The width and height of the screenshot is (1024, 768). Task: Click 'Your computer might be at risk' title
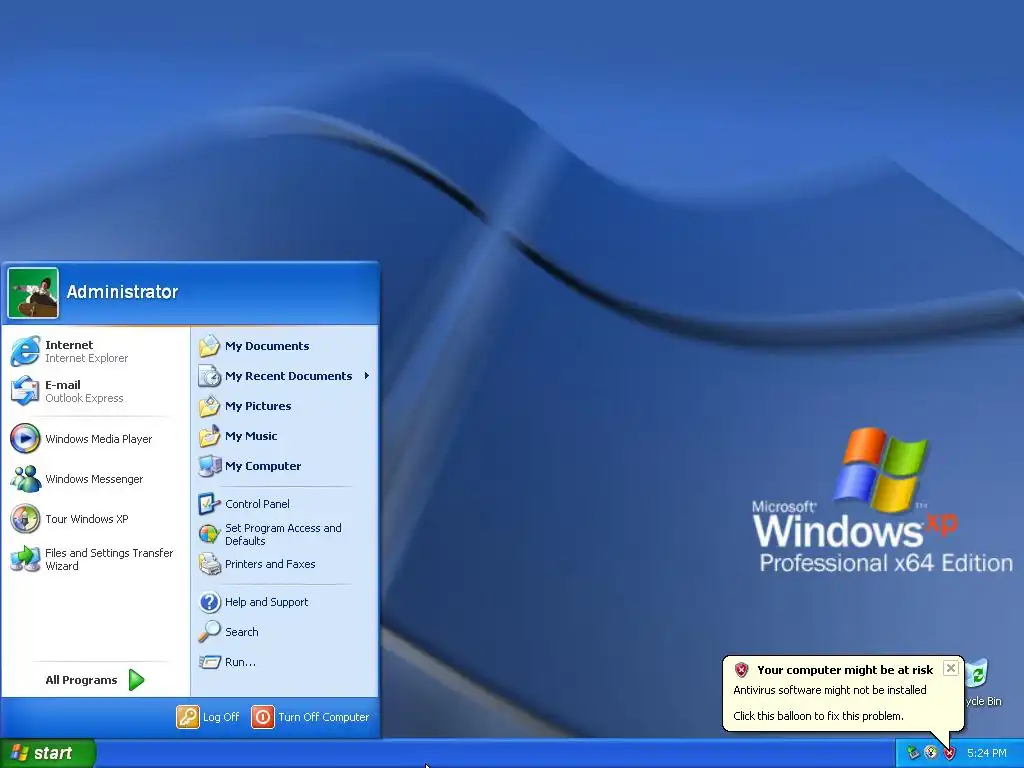(x=845, y=670)
